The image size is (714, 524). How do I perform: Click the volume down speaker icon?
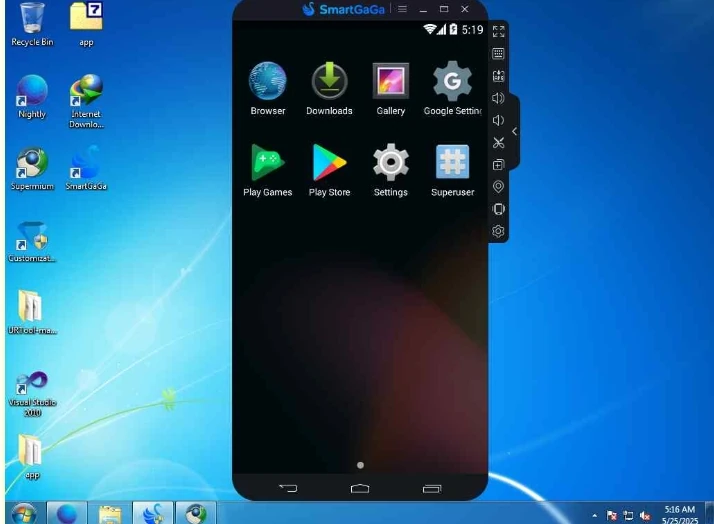499,120
